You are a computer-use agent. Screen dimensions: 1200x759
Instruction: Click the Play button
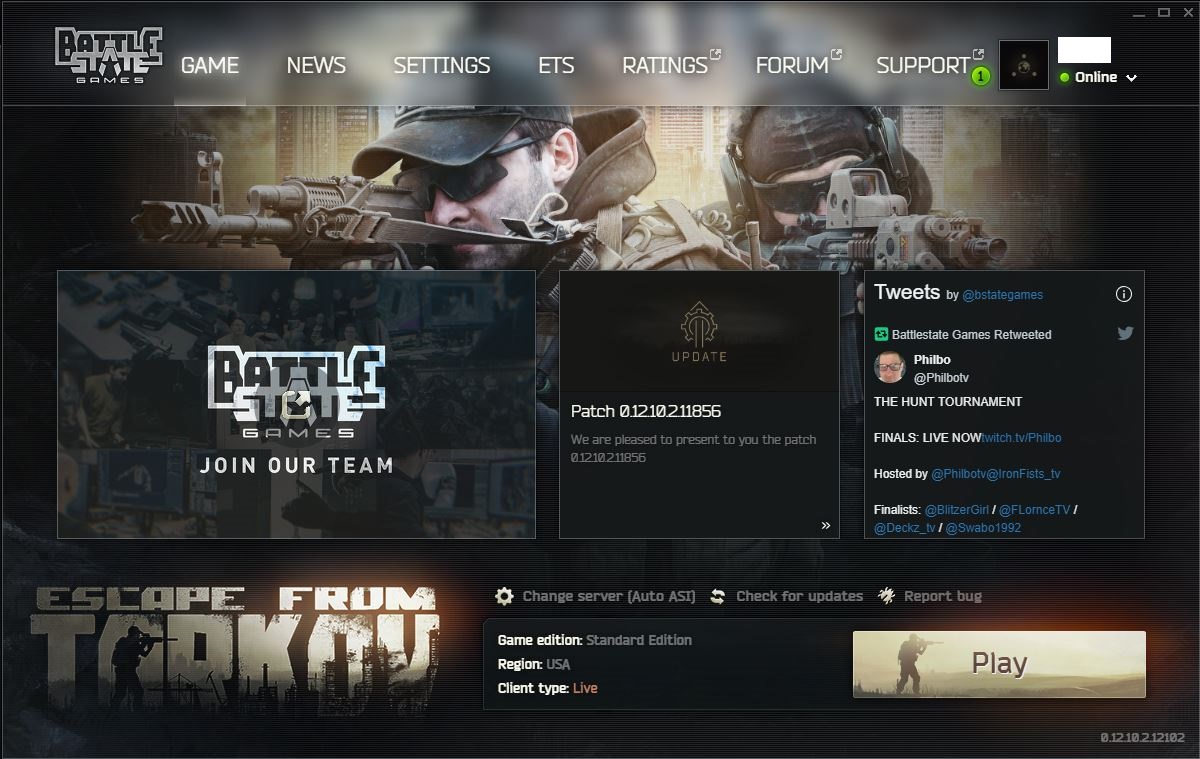tap(999, 664)
